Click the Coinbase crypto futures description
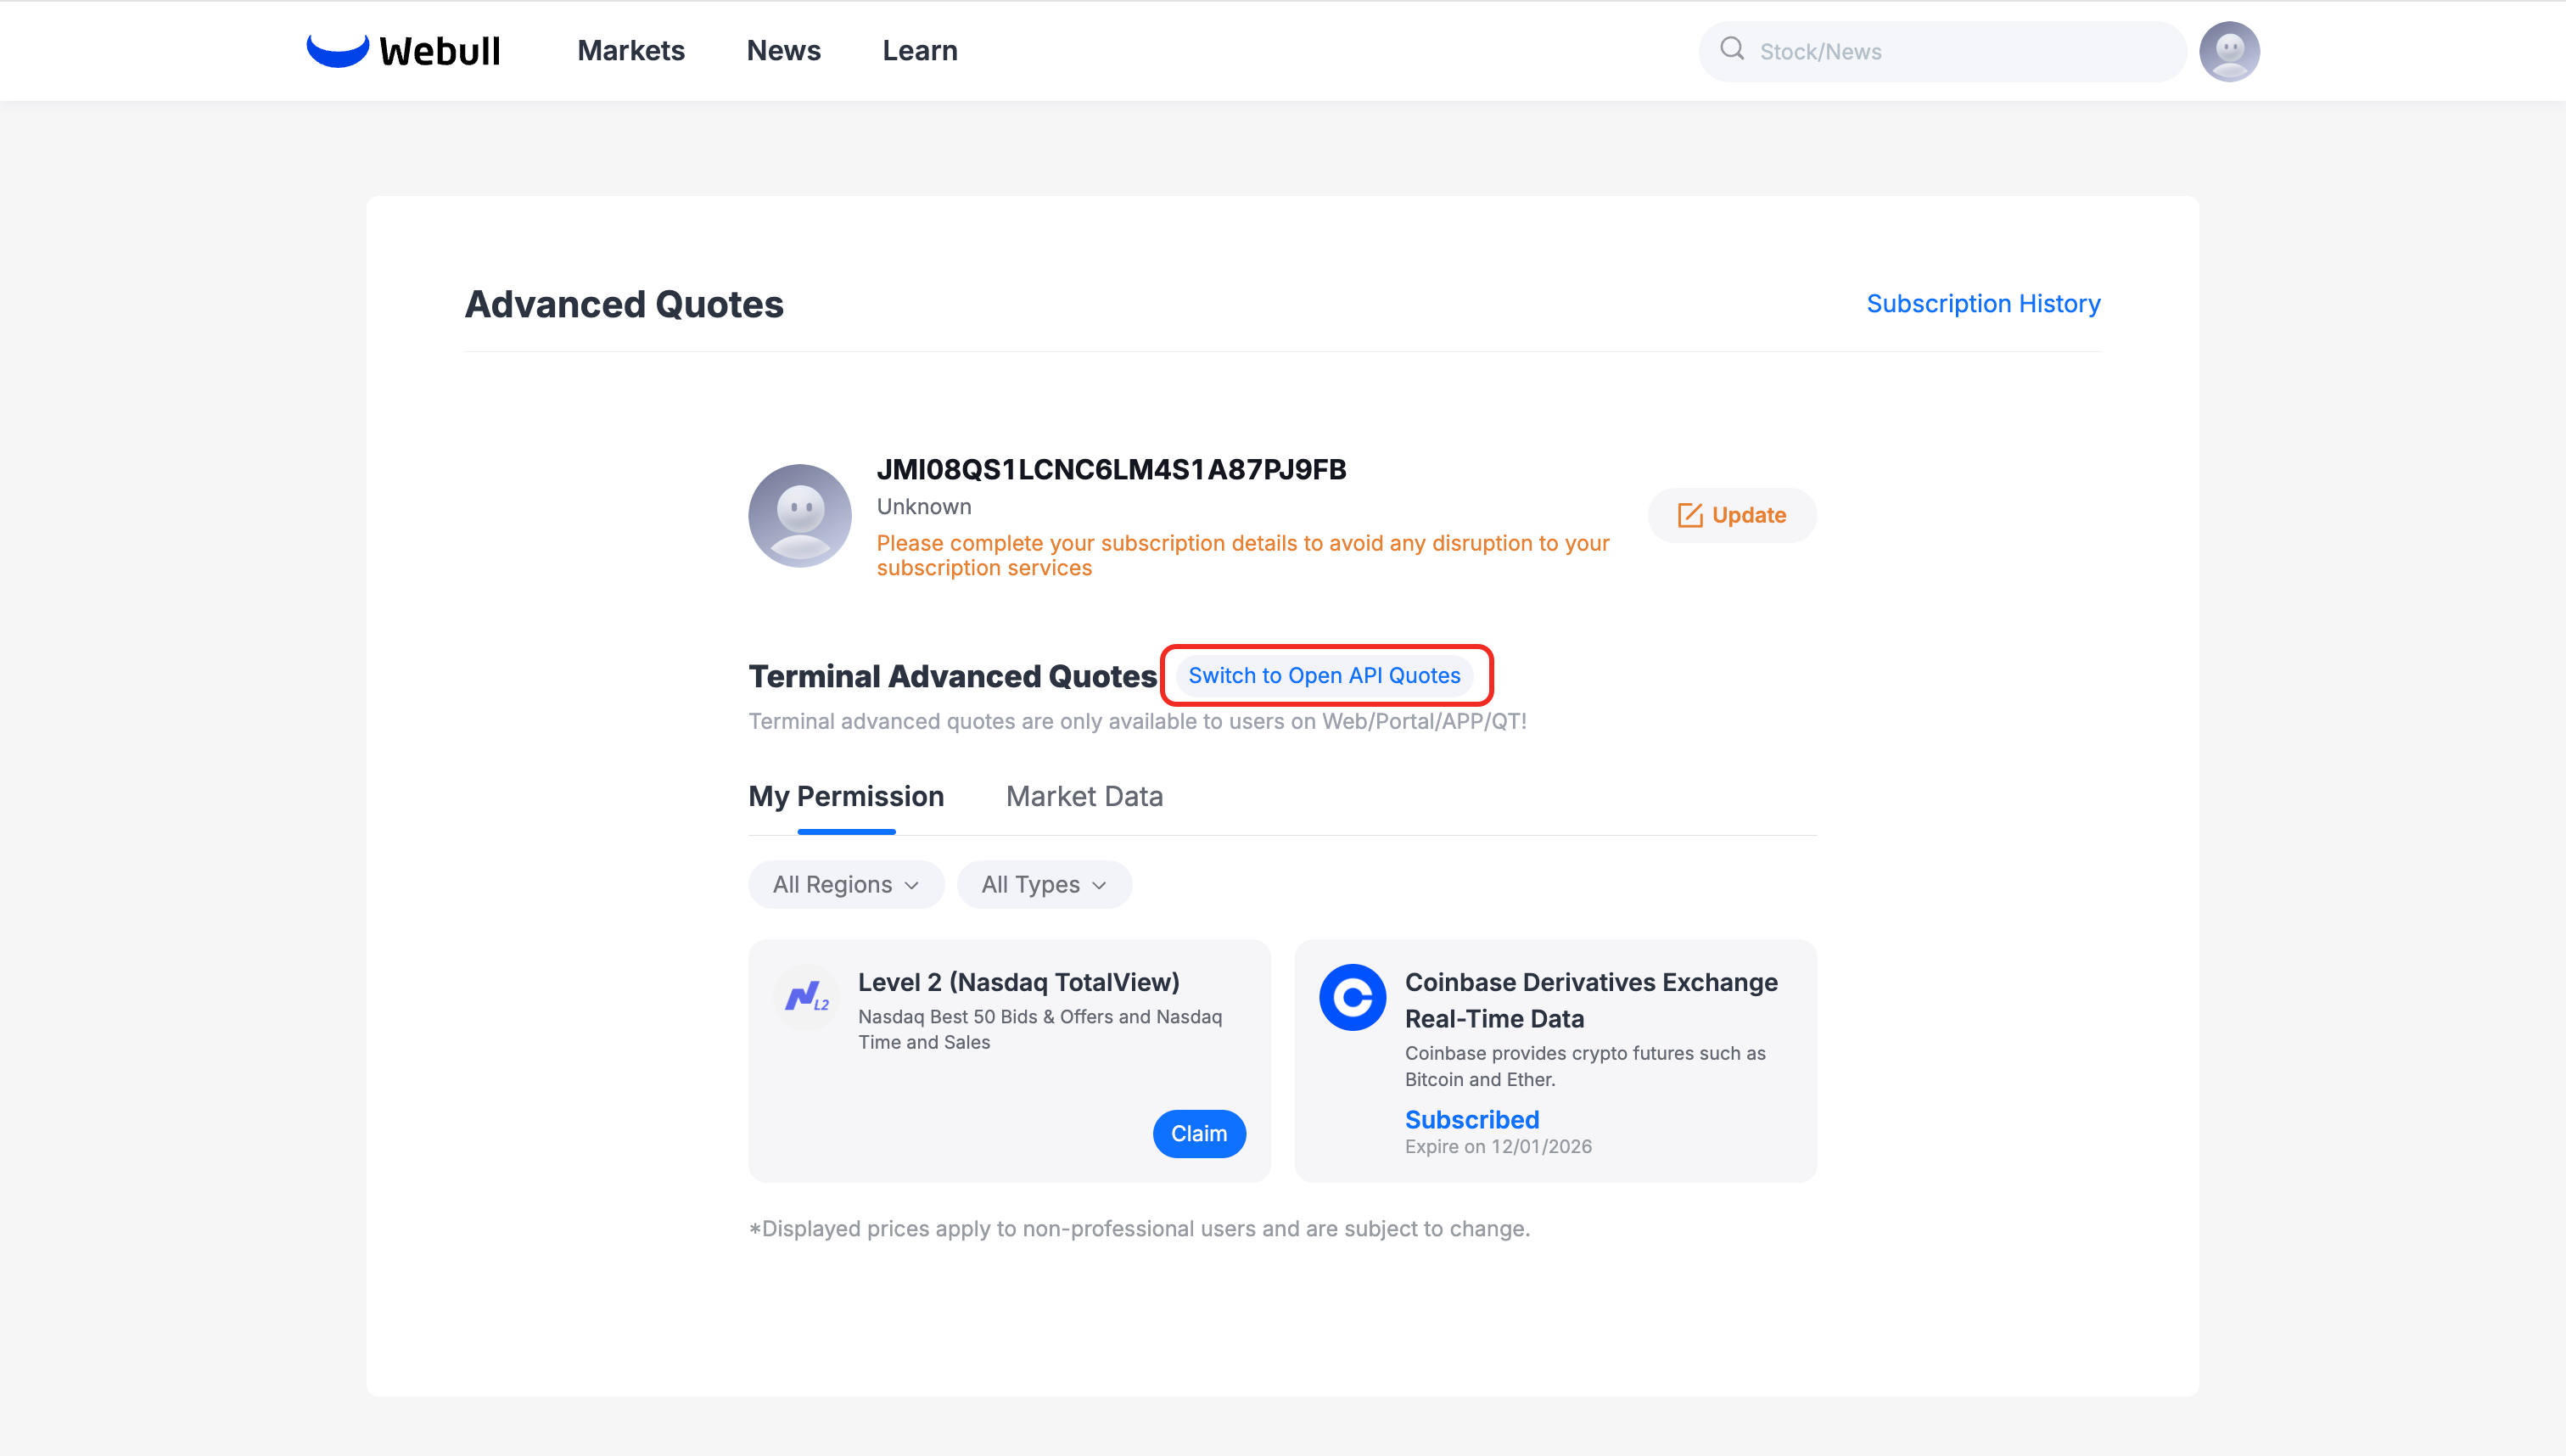The image size is (2566, 1456). pos(1585,1066)
